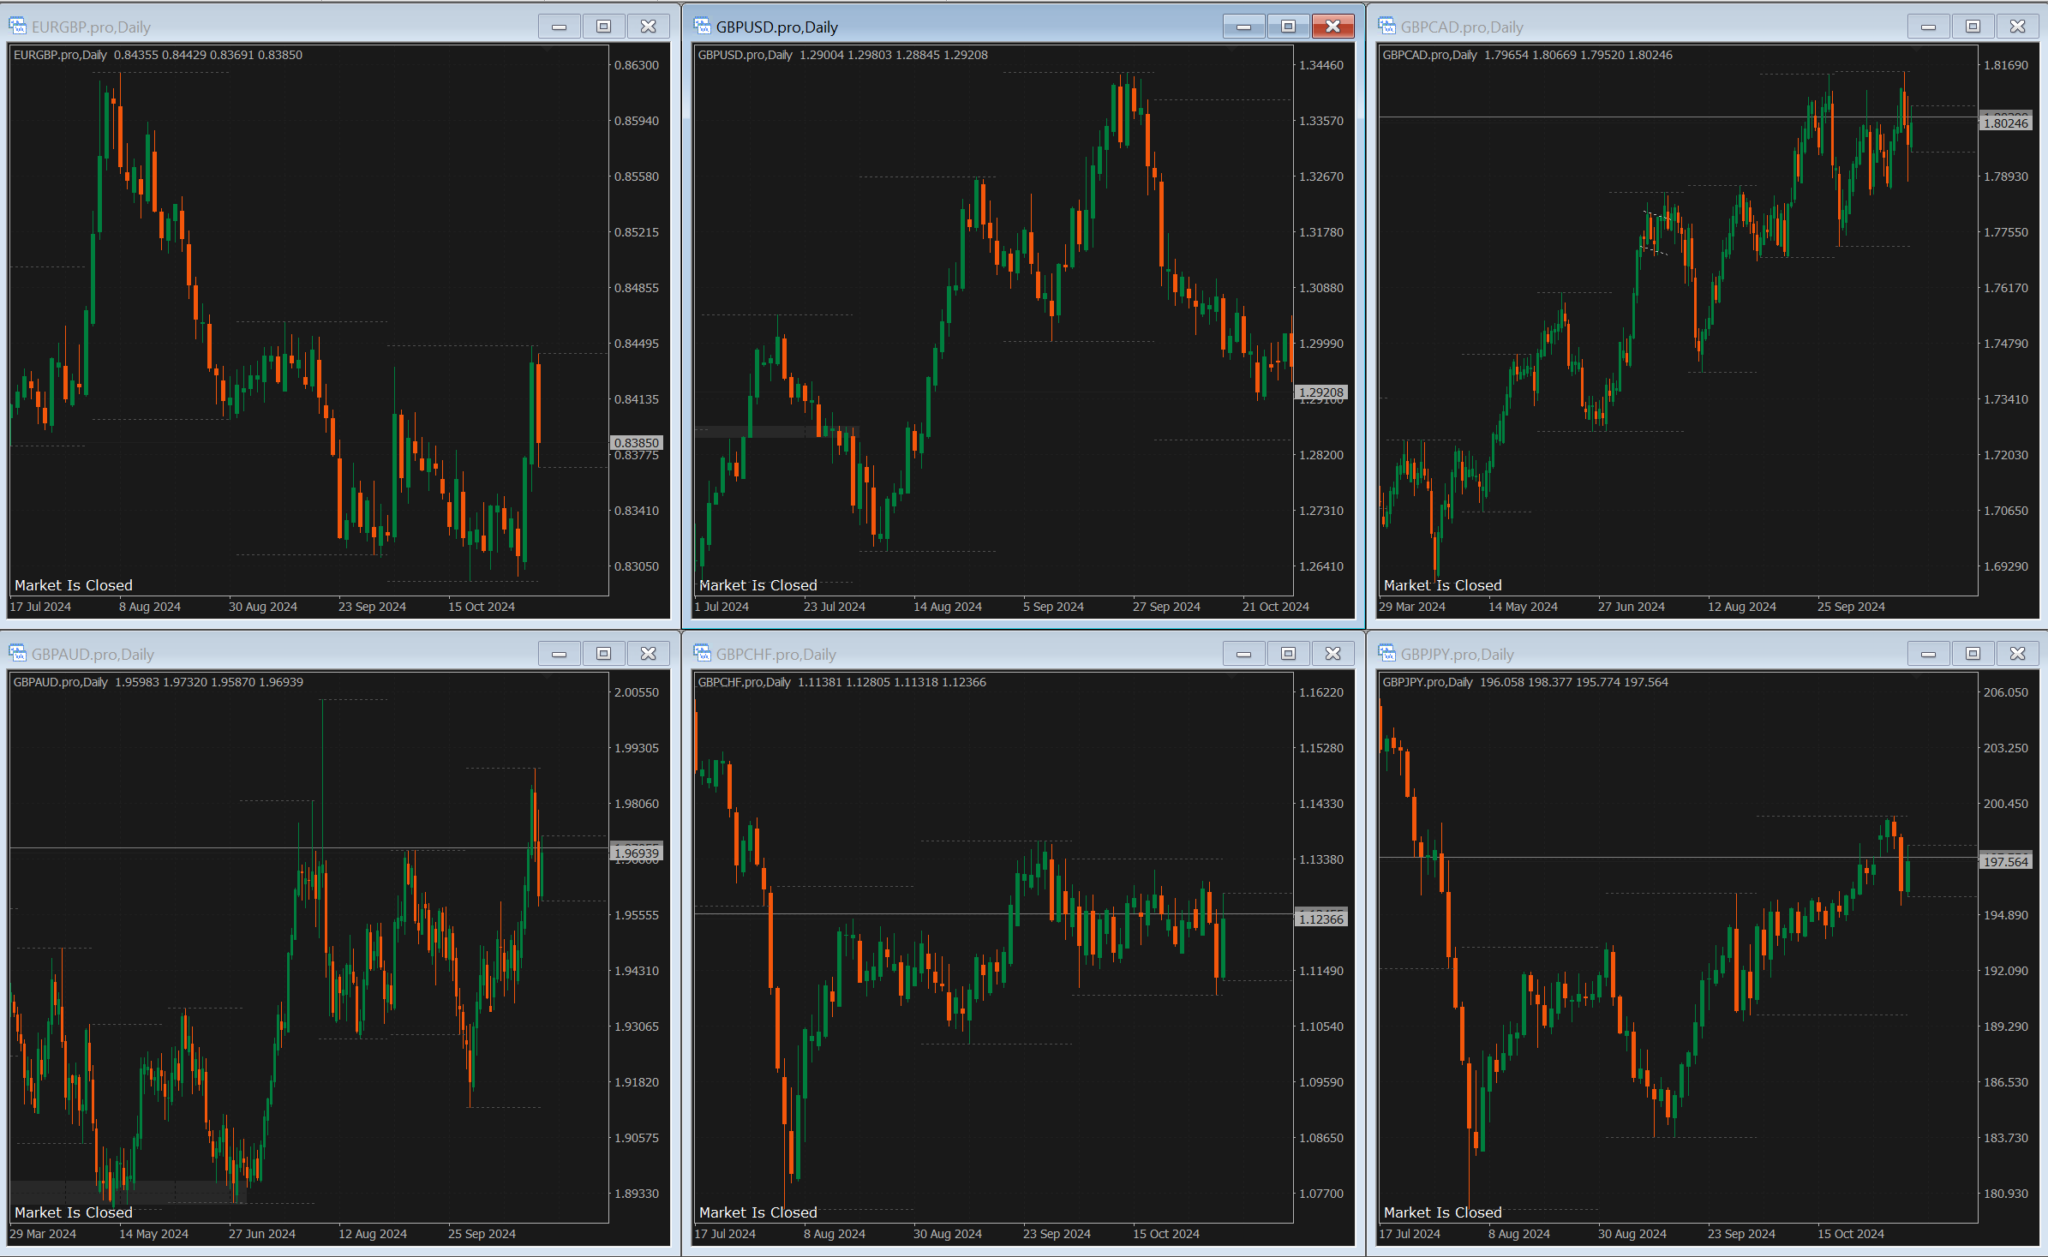Click the GBPJPY 197.564 current price label
Screen dimensions: 2048x1257
2005,862
